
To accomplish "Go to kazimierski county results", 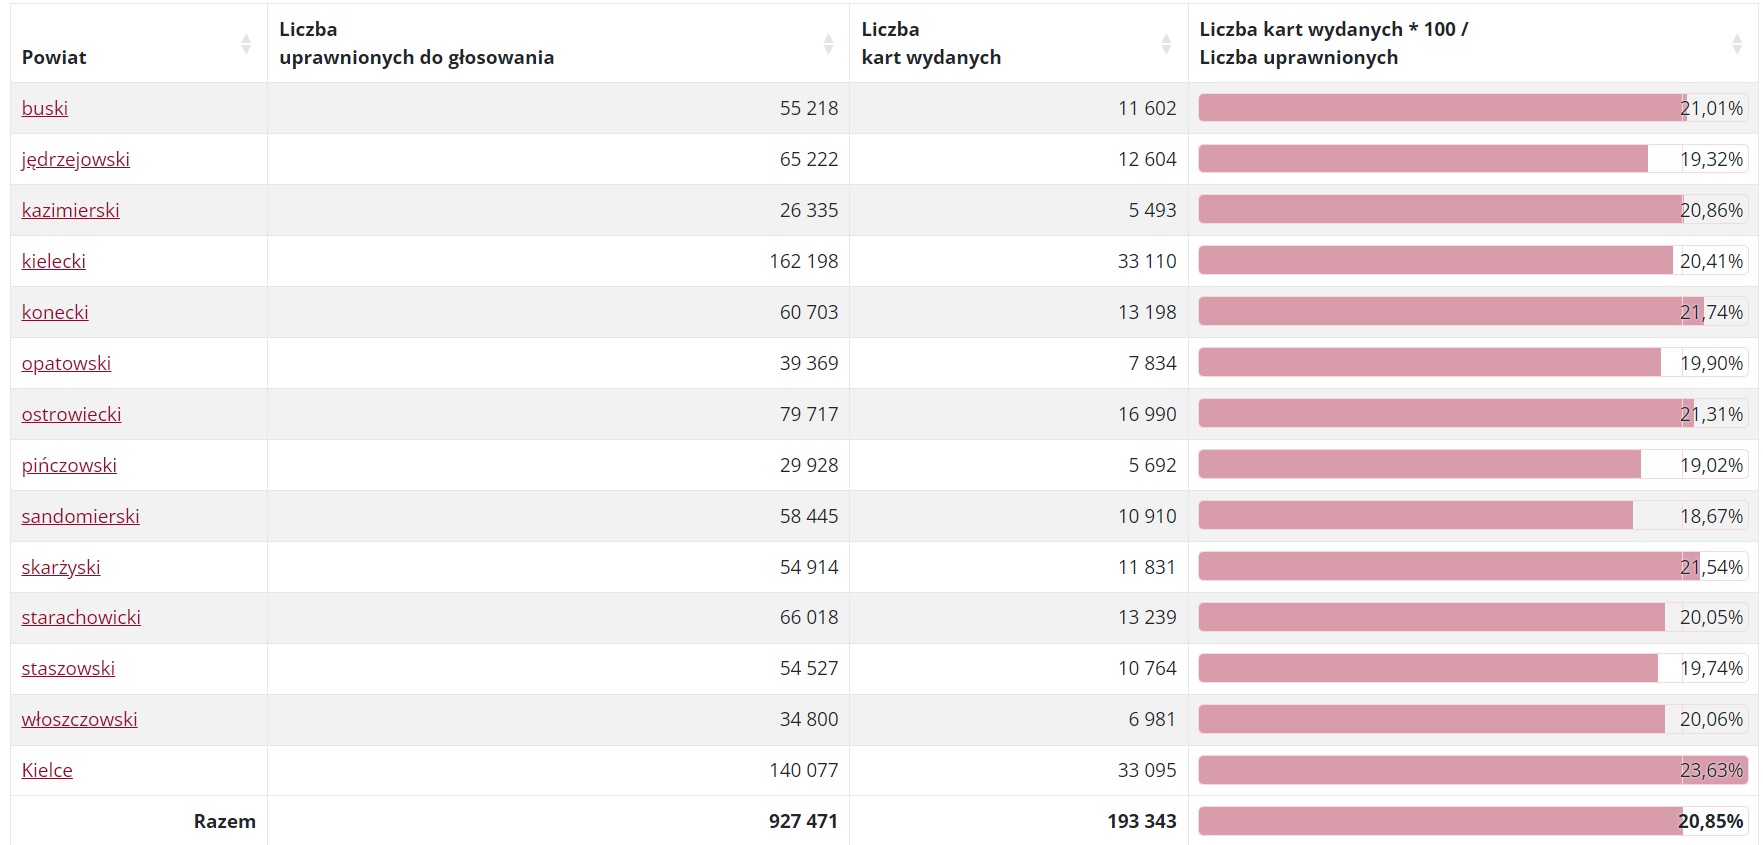I will [x=71, y=210].
